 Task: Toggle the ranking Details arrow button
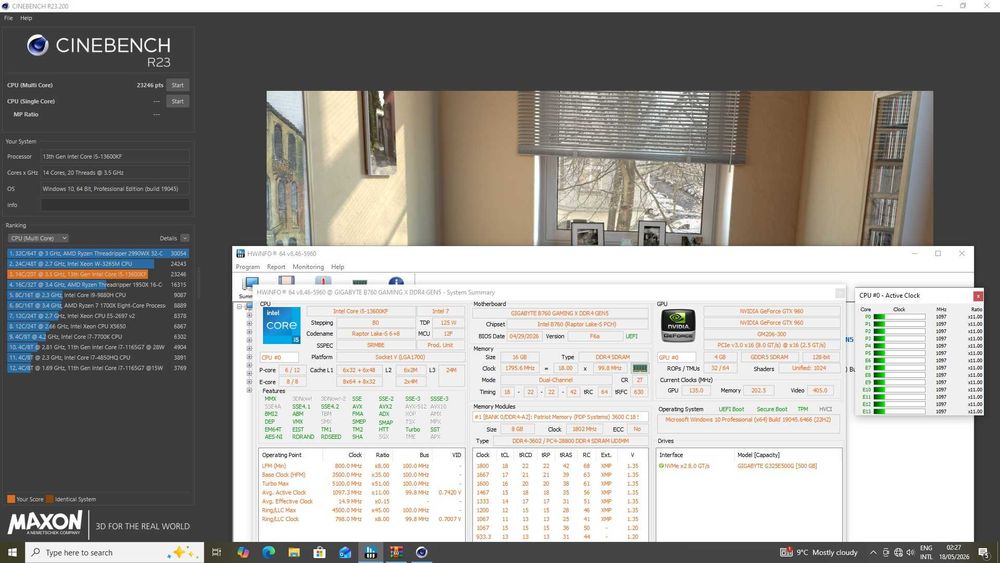click(x=184, y=238)
